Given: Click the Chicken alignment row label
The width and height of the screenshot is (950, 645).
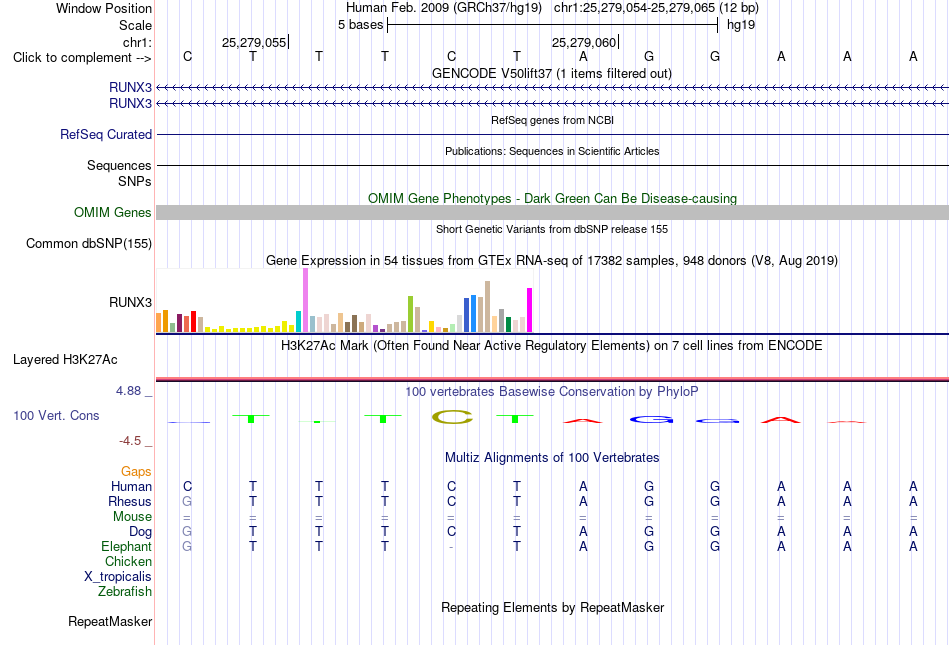Looking at the screenshot, I should pos(128,561).
